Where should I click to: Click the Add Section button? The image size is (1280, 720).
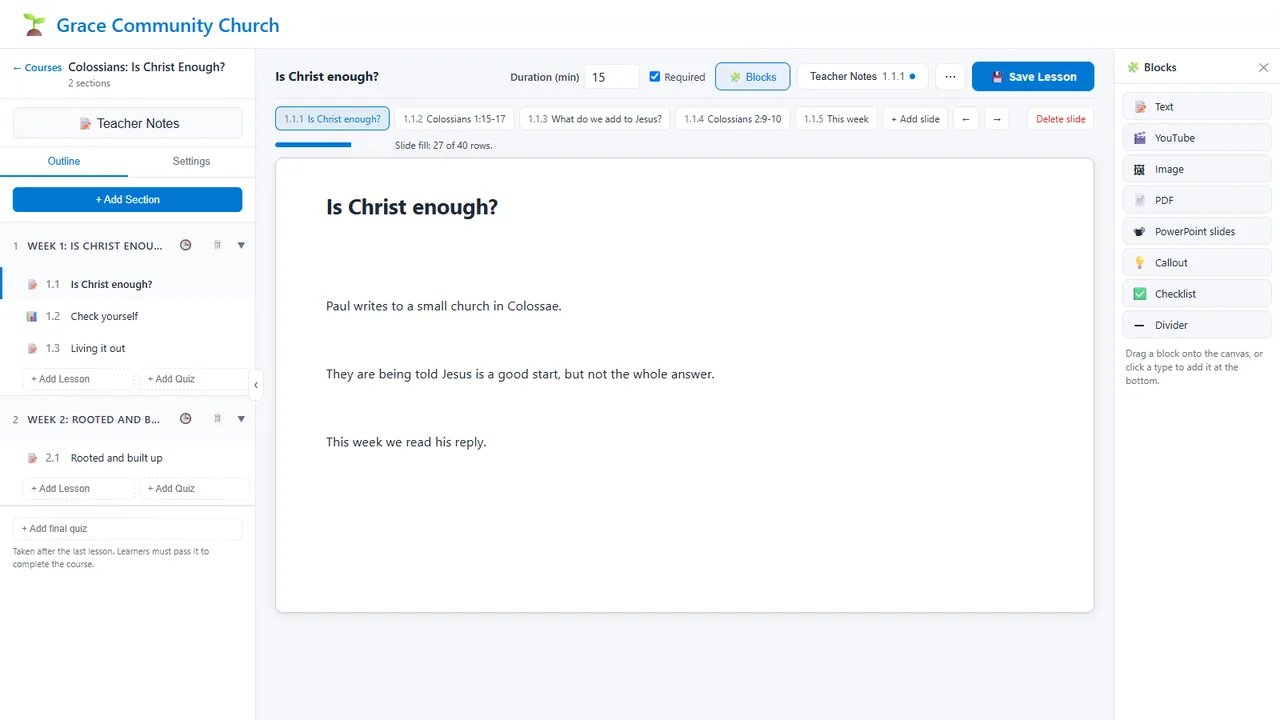coord(128,199)
